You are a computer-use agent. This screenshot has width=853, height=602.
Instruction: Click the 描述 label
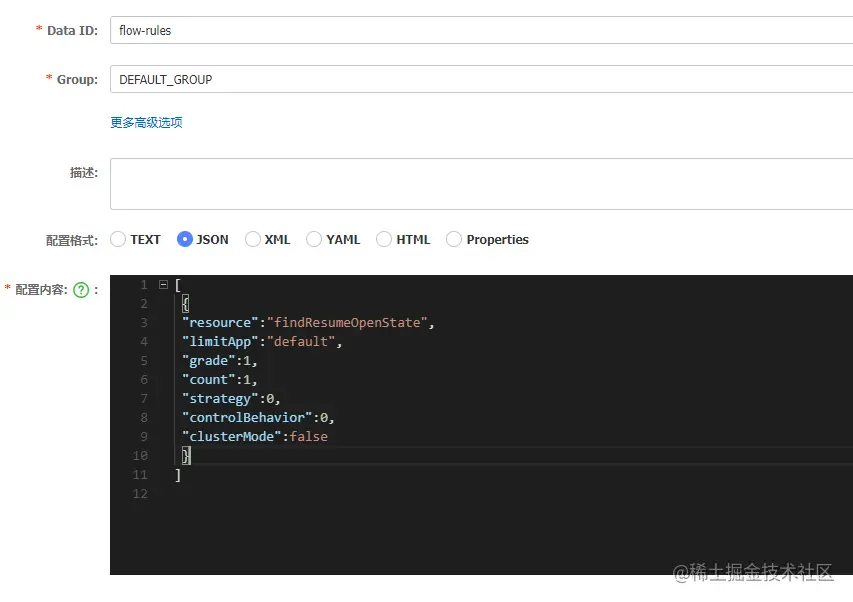[x=84, y=172]
